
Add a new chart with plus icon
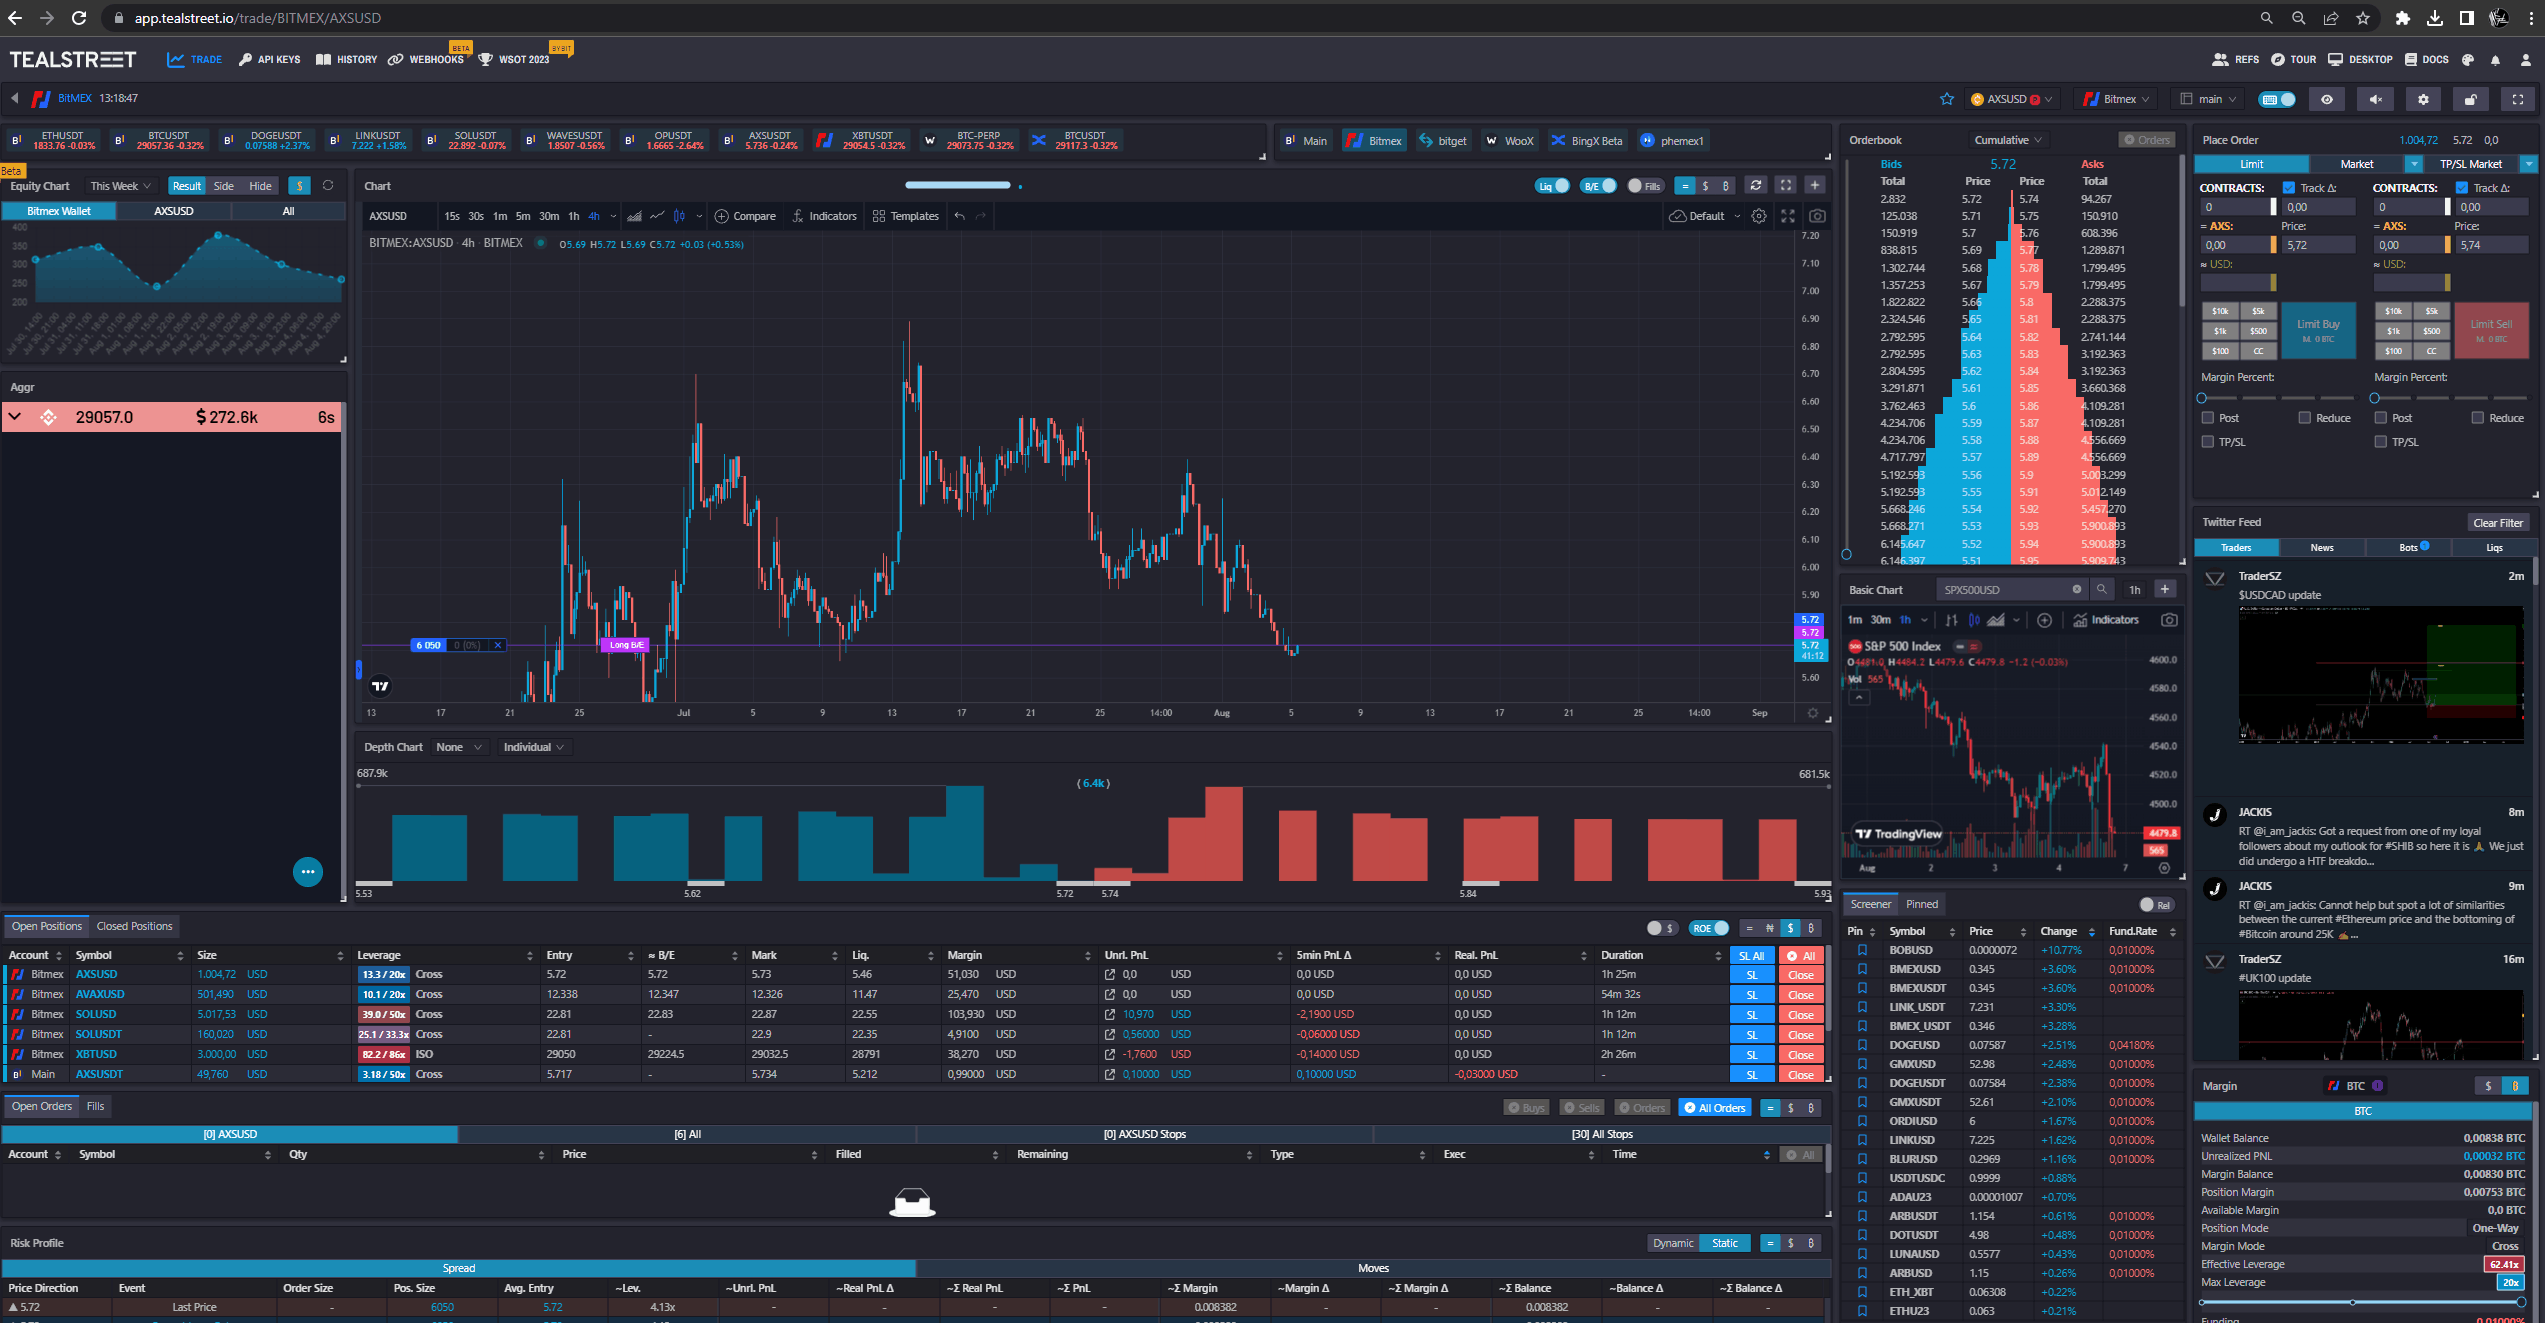coord(1815,186)
